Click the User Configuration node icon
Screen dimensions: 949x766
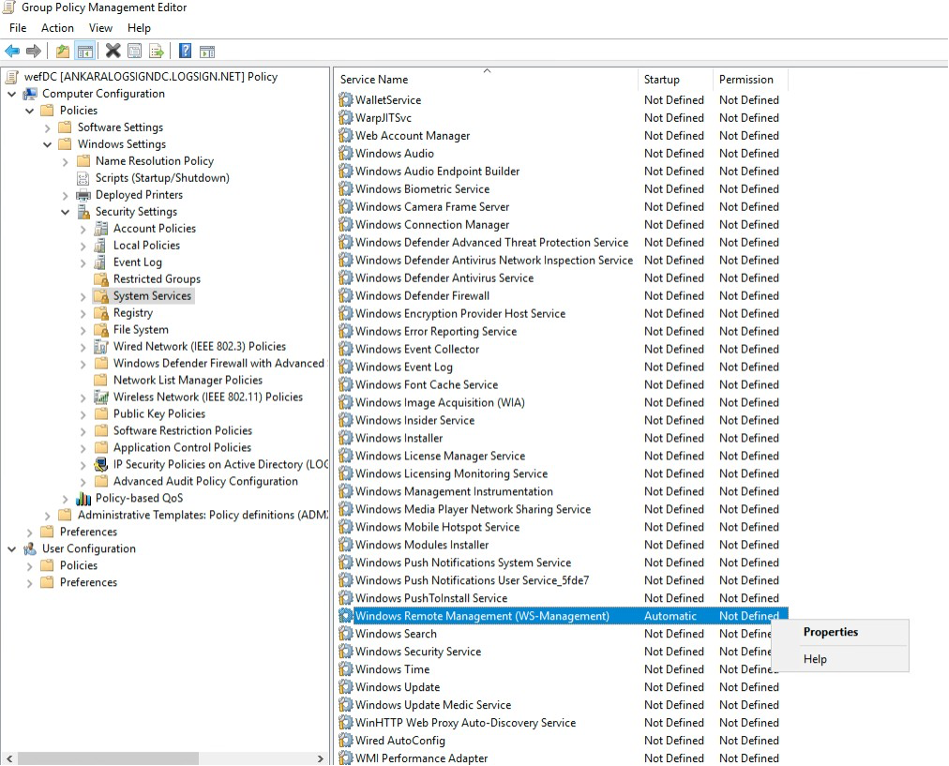point(30,549)
